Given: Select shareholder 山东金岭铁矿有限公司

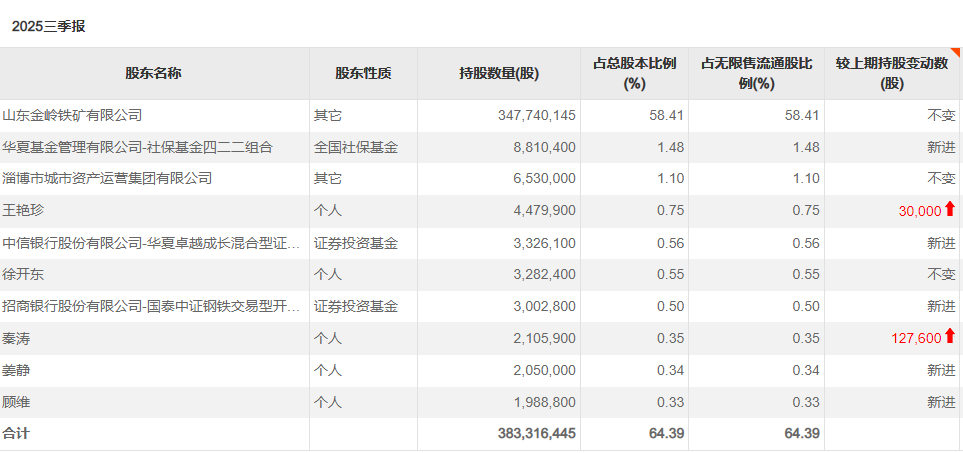Looking at the screenshot, I should (72, 115).
